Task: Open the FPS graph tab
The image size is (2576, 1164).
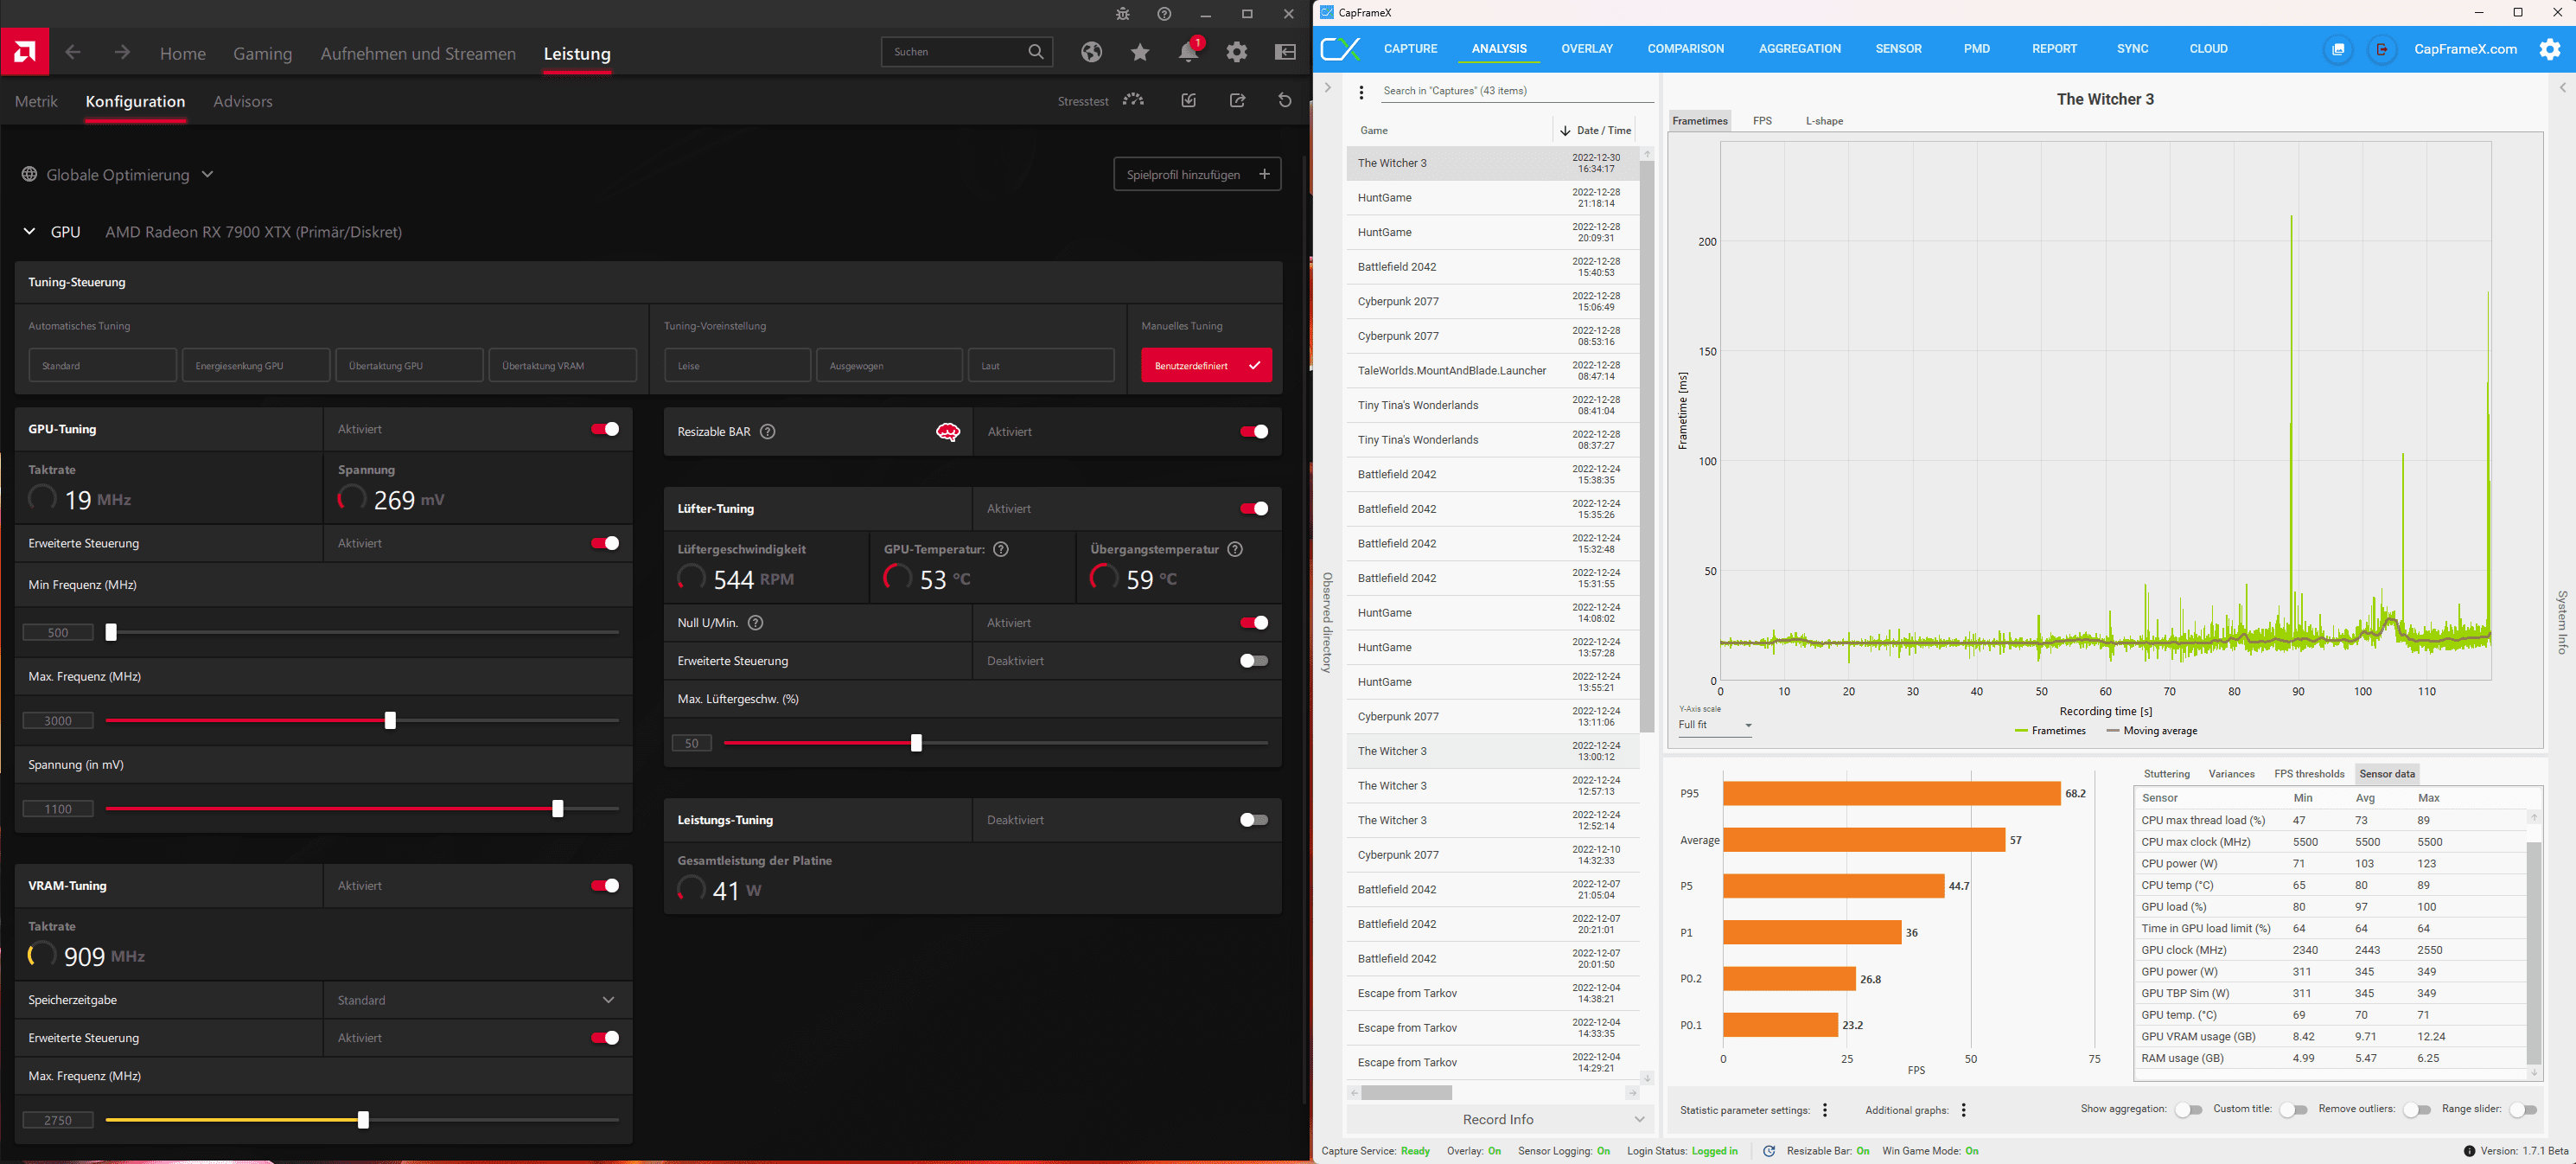Action: click(1762, 121)
